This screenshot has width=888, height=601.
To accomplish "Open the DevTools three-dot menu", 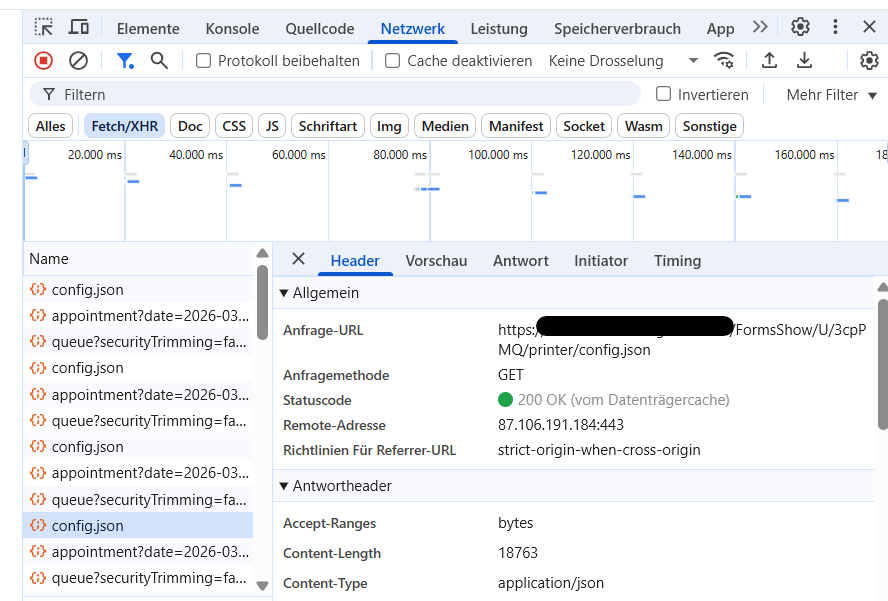I will (x=835, y=27).
